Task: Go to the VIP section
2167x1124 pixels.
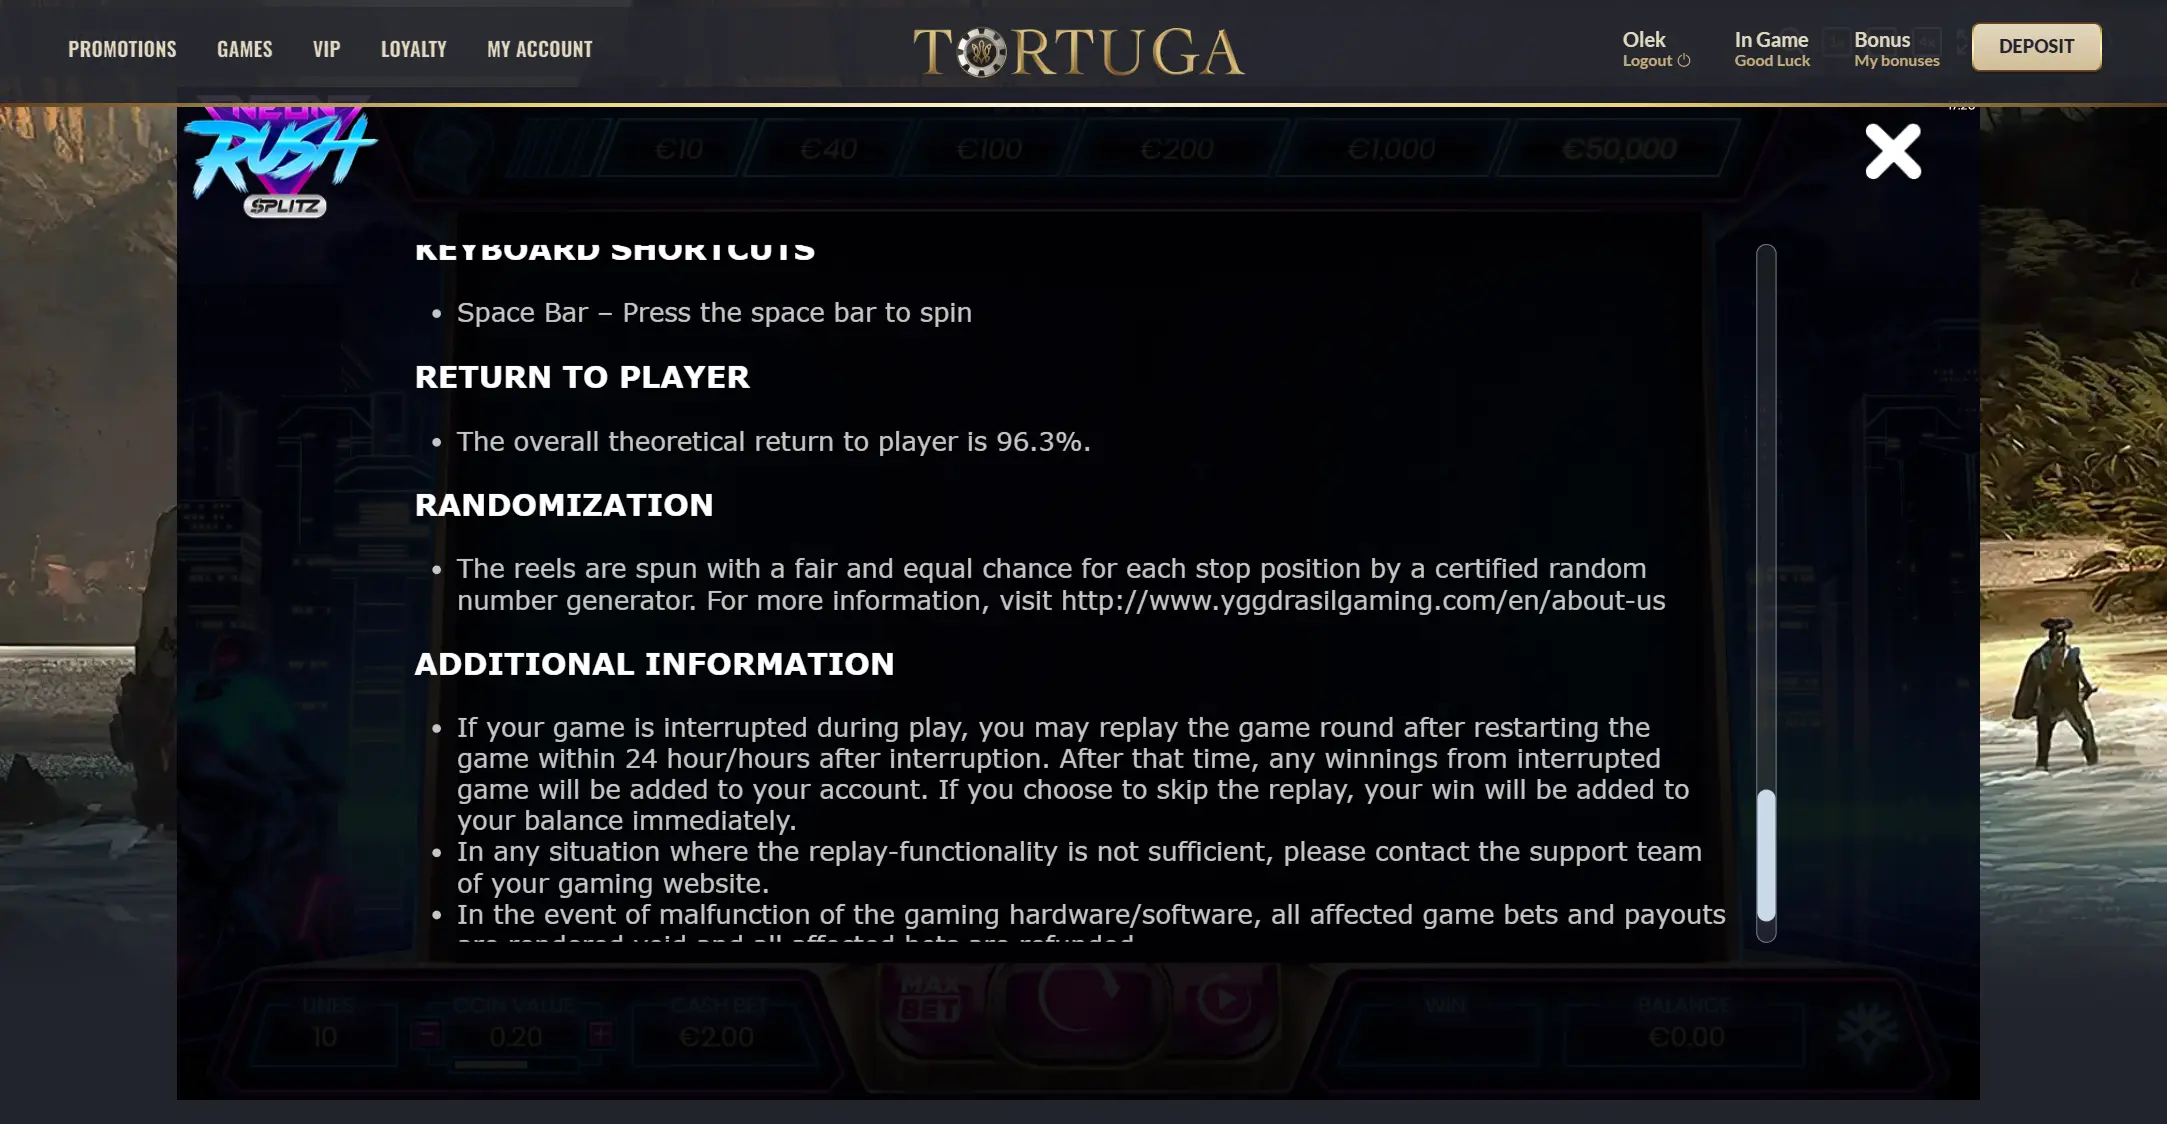Action: (327, 49)
